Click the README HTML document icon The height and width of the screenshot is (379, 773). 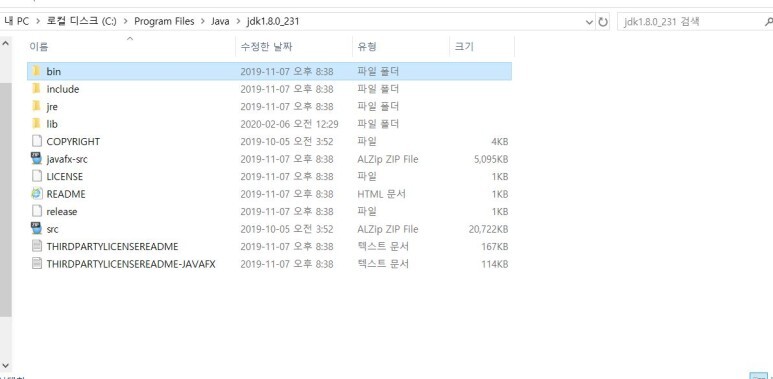tap(36, 194)
